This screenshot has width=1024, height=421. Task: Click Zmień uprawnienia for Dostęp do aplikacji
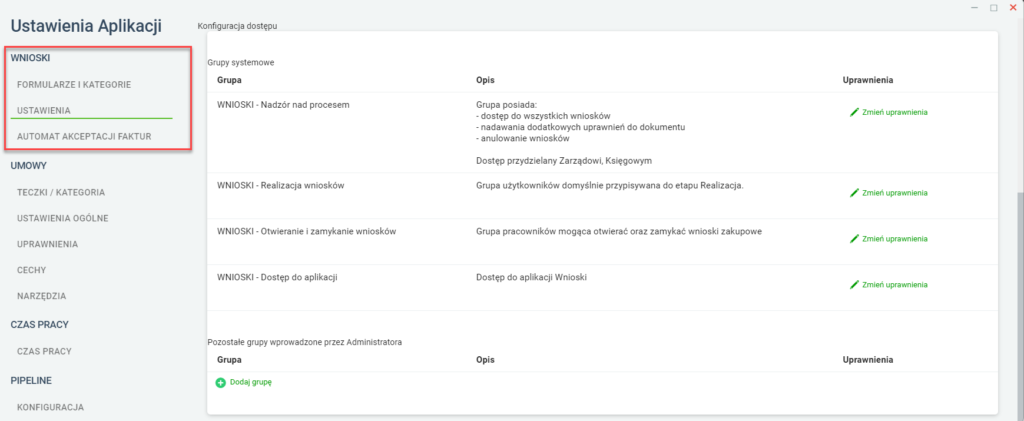tap(895, 285)
